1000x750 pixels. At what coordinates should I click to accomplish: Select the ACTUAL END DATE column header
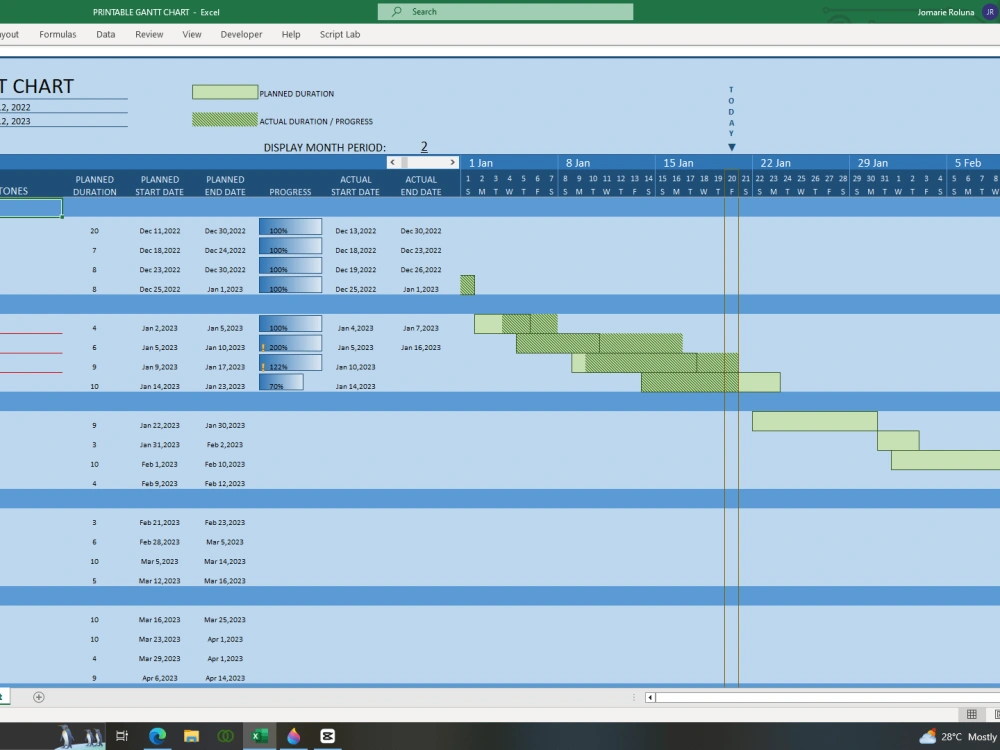(421, 186)
